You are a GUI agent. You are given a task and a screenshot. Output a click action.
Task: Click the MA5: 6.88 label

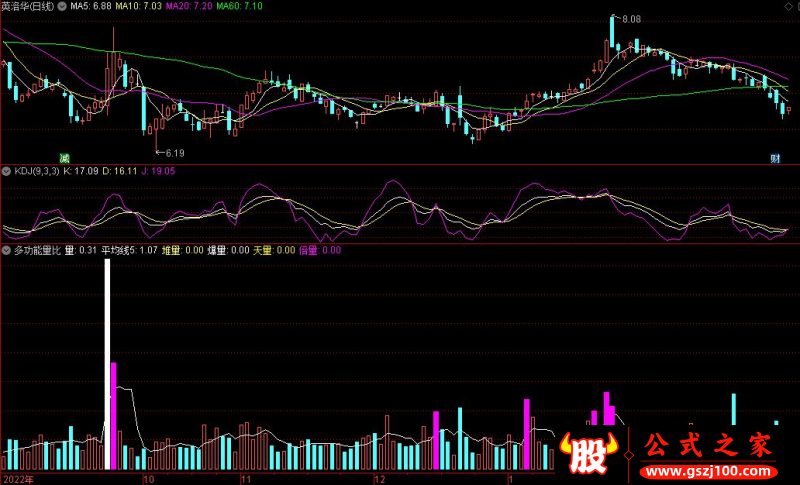pos(91,6)
